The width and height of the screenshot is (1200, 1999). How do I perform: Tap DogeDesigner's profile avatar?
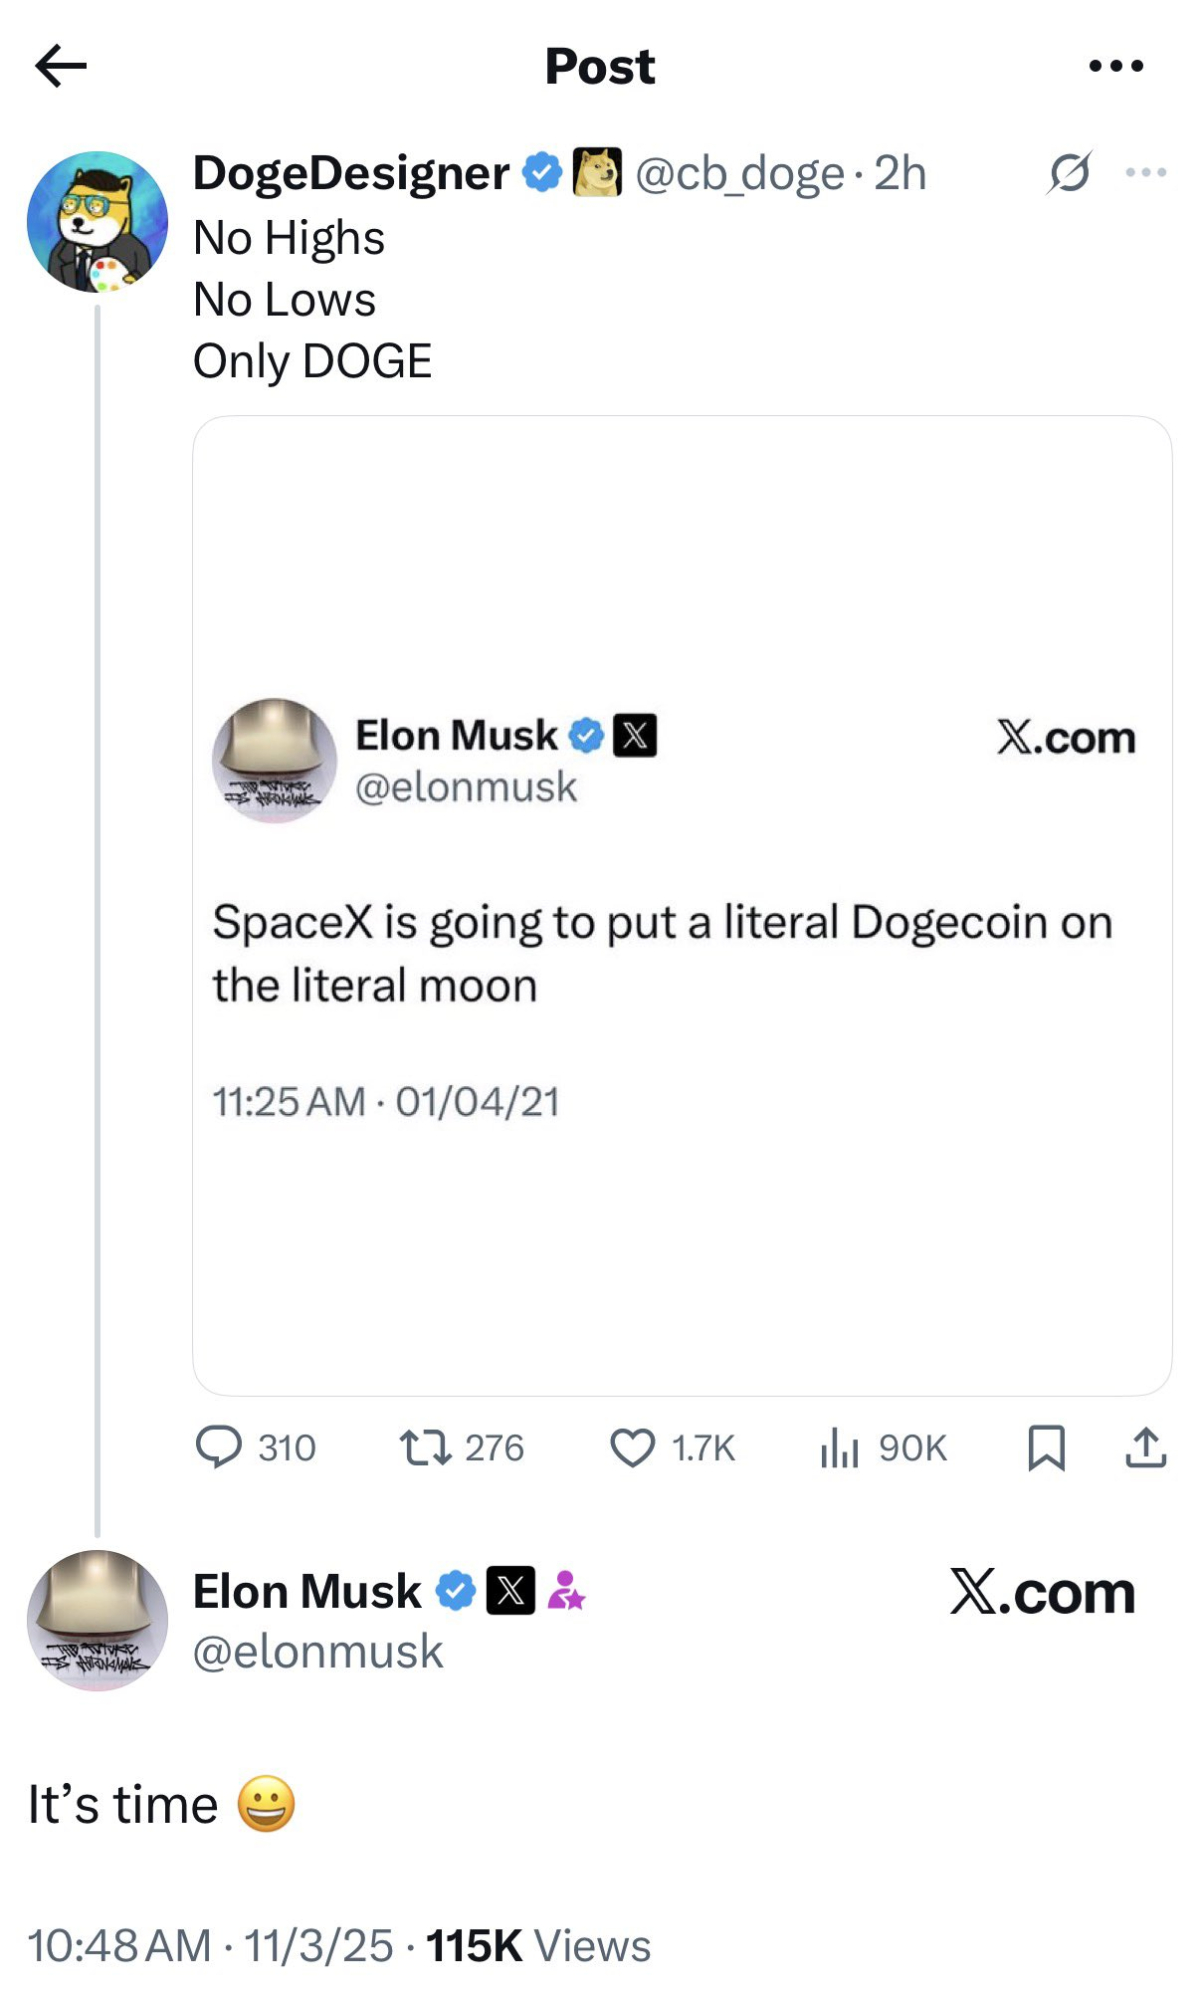pos(97,222)
